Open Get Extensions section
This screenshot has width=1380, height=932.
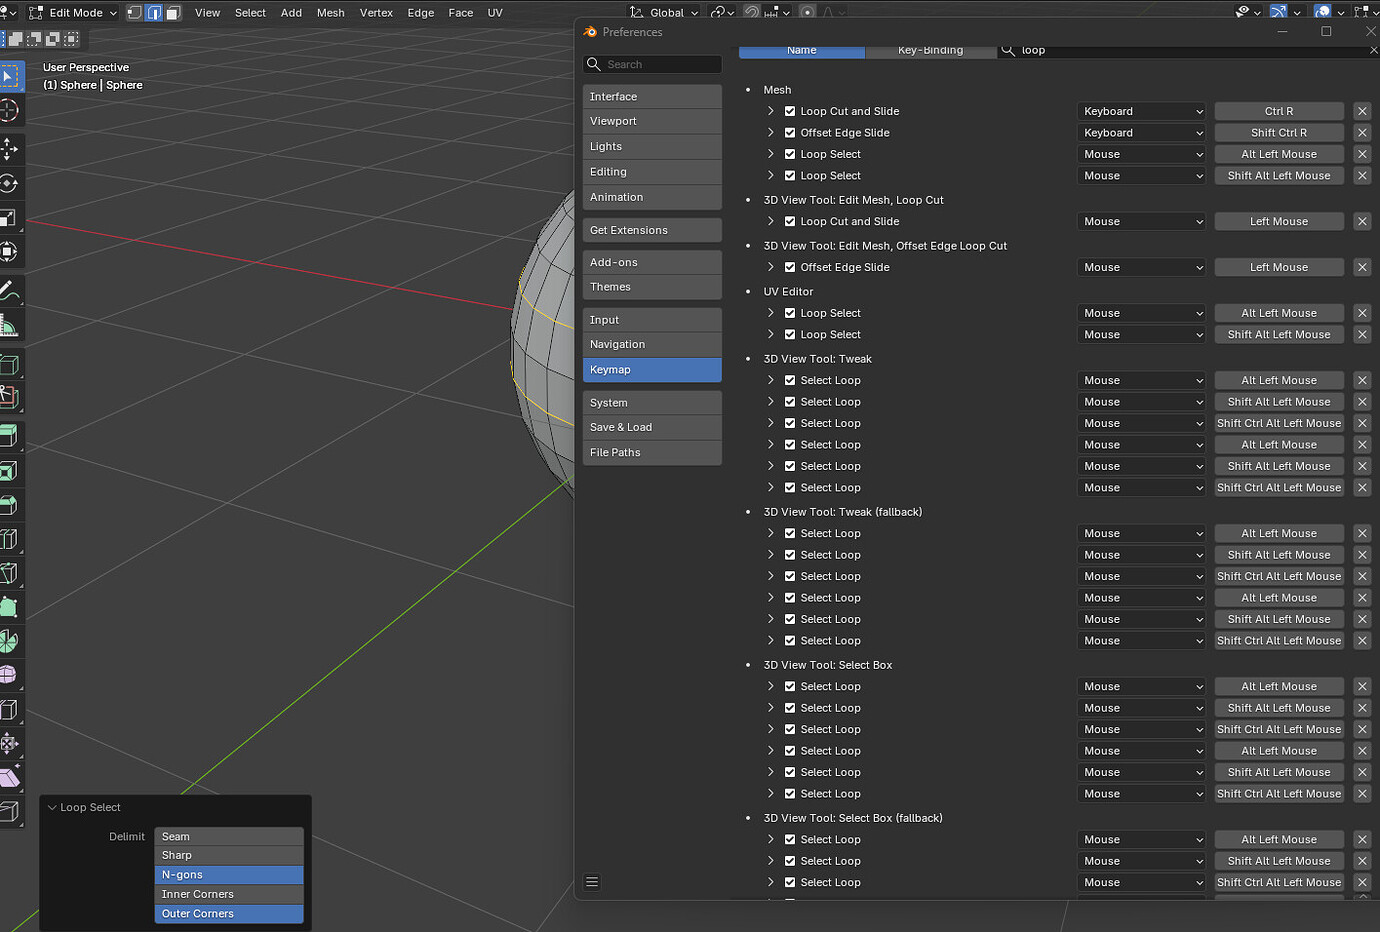(x=652, y=230)
